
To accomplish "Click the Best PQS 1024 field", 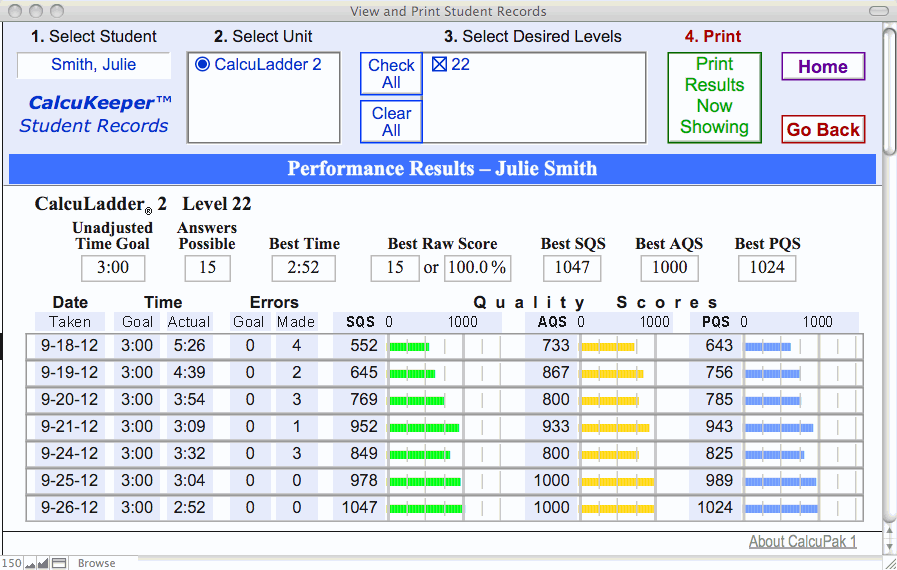I will click(x=767, y=268).
